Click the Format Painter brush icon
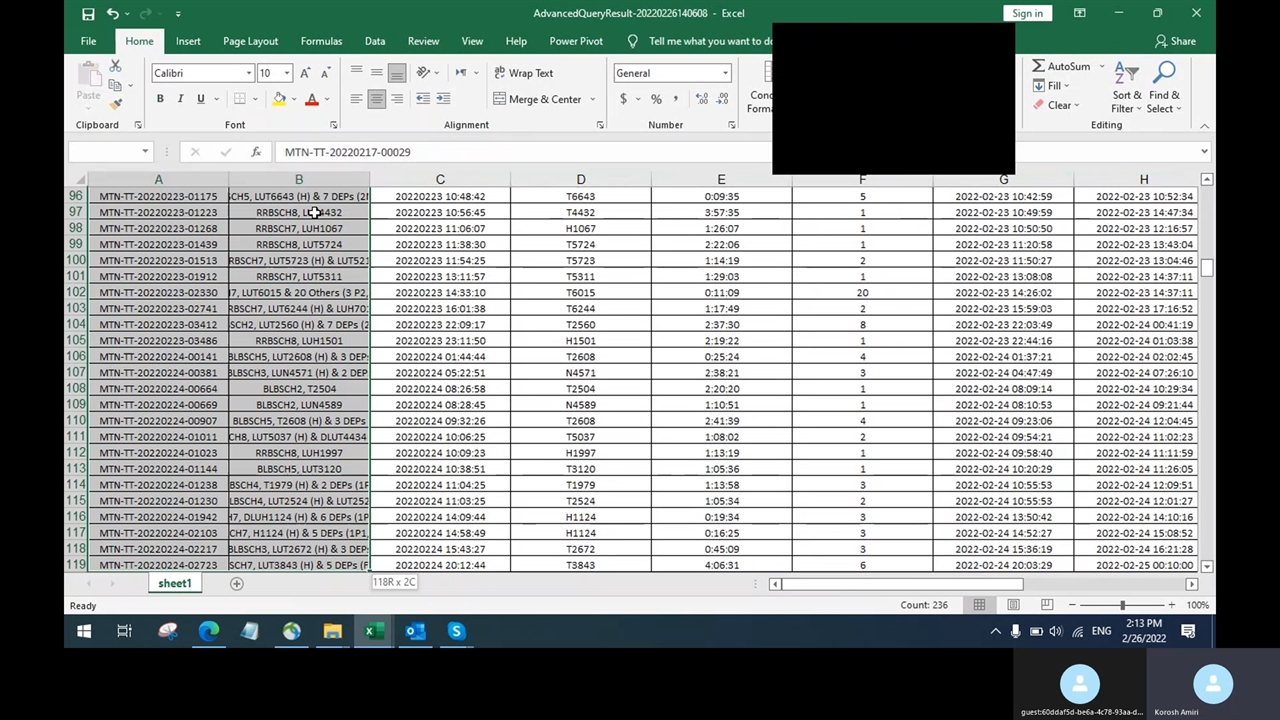 tap(116, 104)
